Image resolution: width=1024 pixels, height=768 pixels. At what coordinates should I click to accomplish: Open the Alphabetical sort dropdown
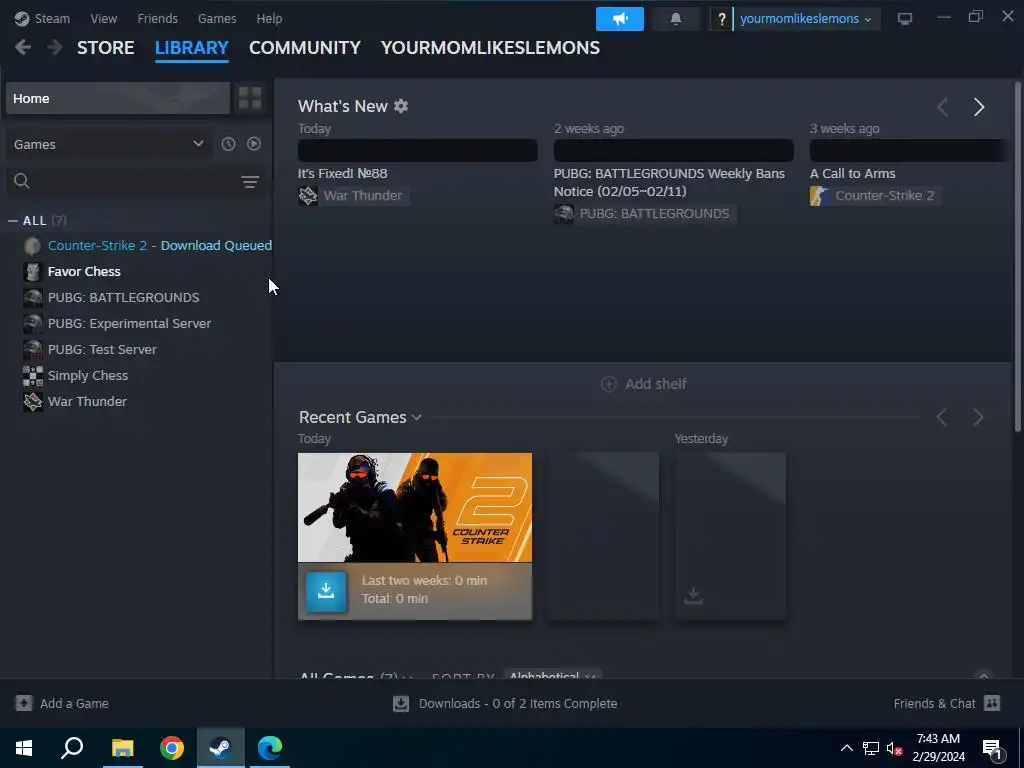pos(552,675)
